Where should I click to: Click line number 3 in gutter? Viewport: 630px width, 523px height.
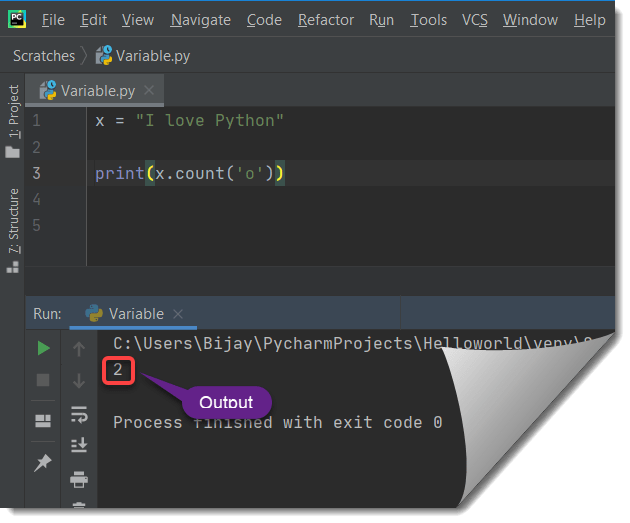36,173
